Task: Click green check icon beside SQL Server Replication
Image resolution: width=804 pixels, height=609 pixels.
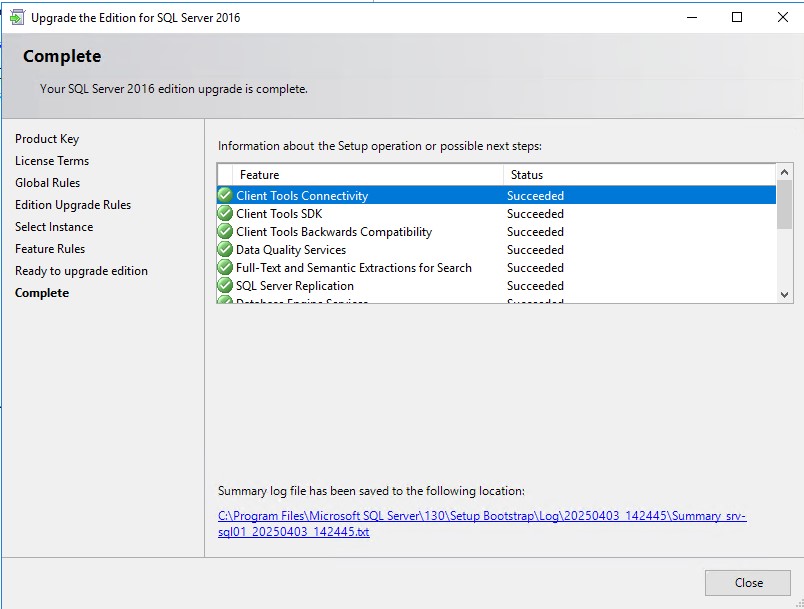Action: (x=225, y=286)
